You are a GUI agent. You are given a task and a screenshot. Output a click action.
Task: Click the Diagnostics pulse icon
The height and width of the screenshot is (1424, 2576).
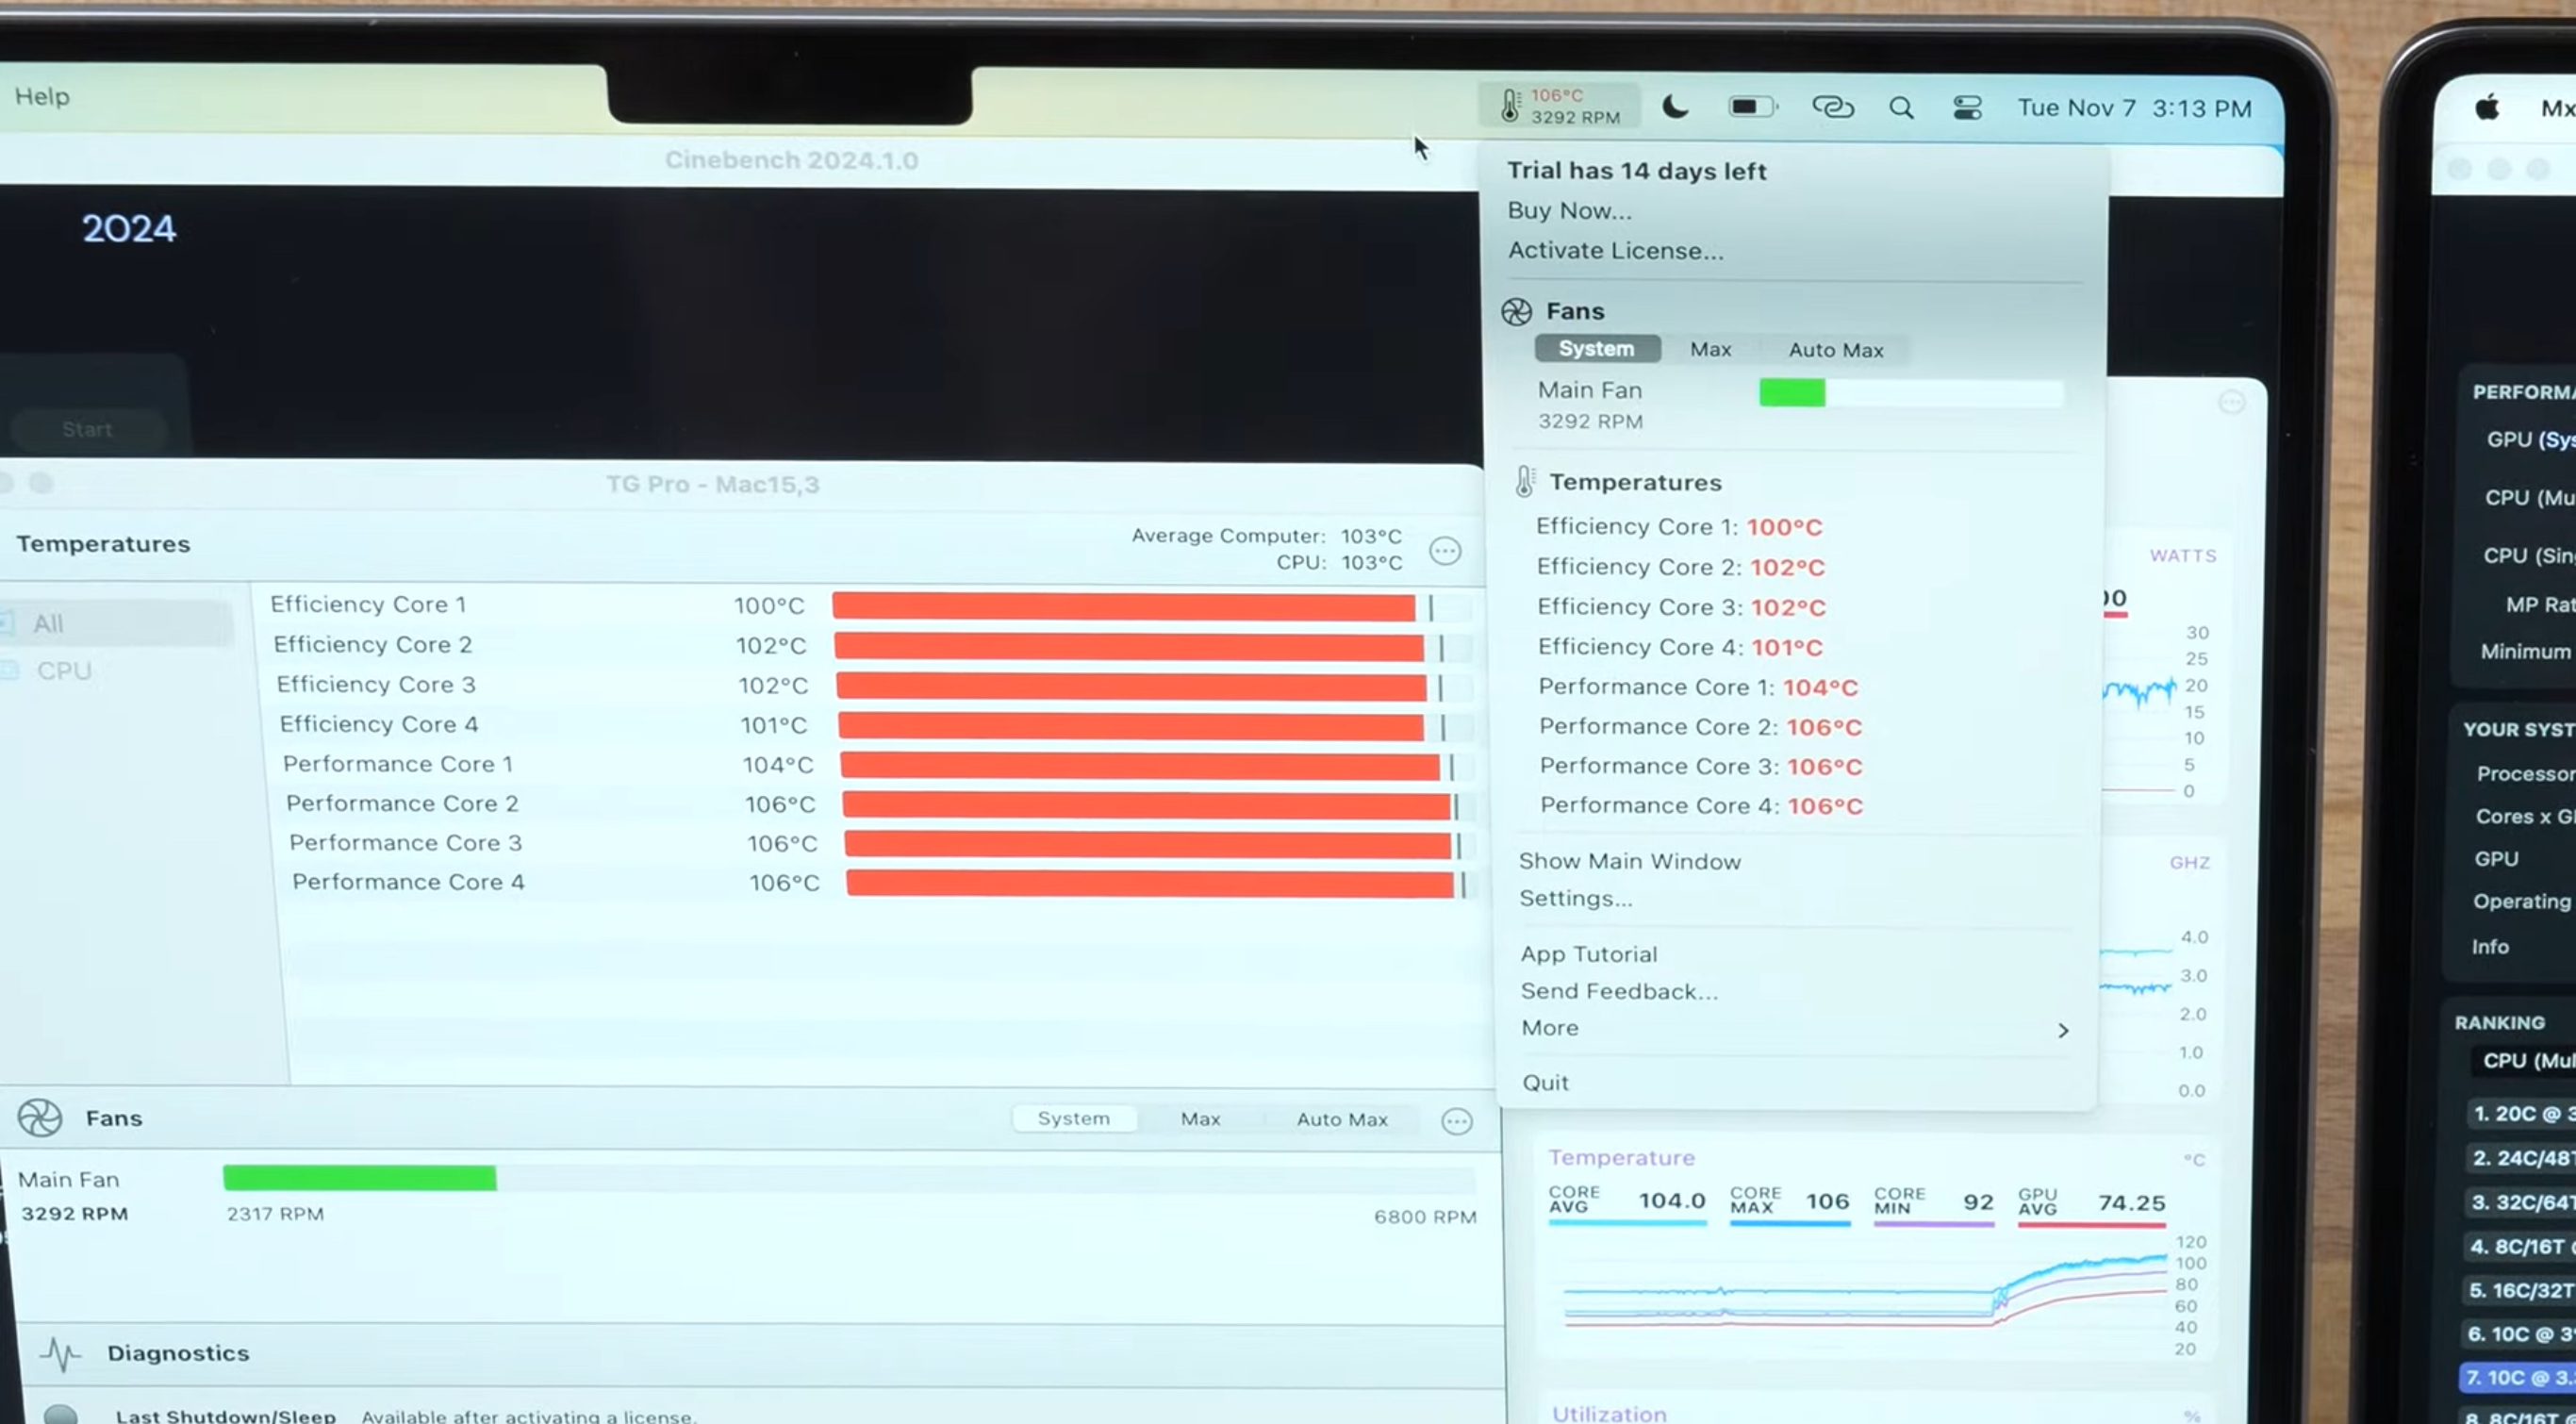[x=61, y=1354]
